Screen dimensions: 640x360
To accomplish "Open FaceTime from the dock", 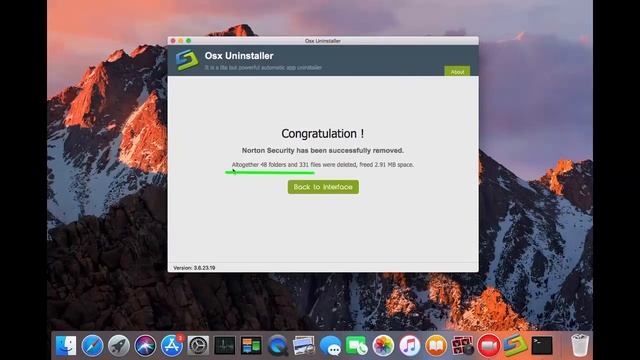I will click(357, 345).
